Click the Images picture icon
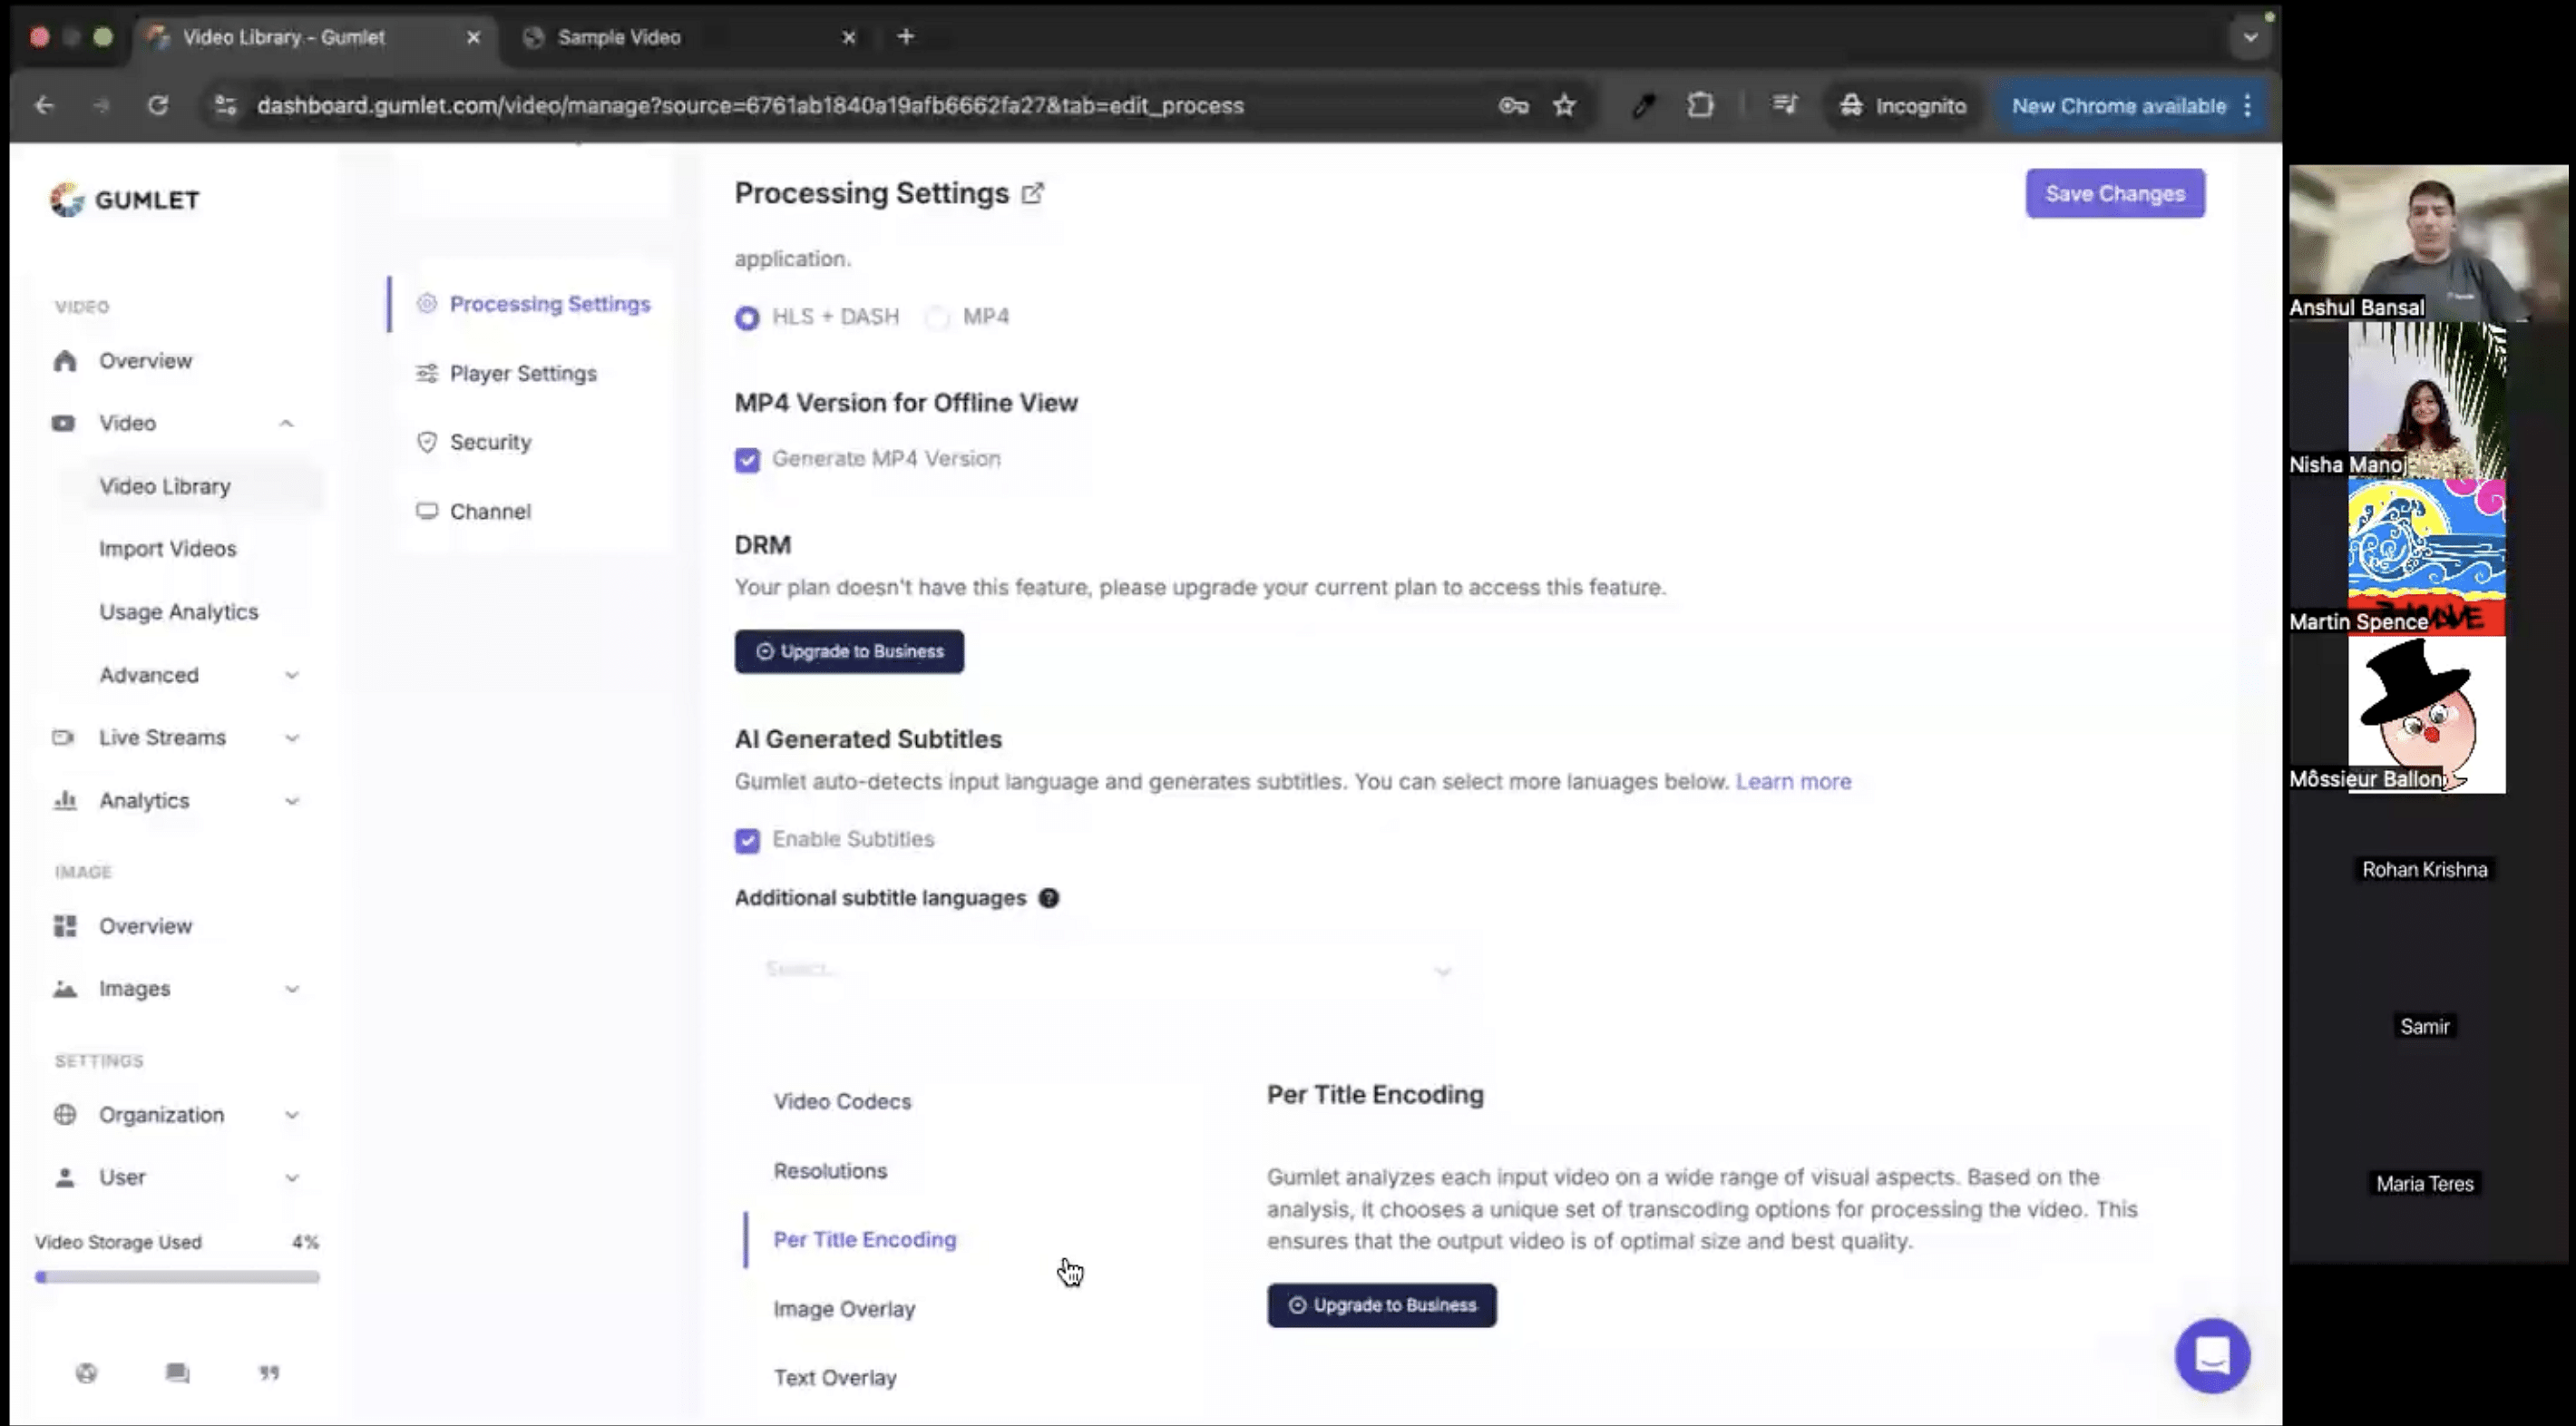 tap(65, 989)
